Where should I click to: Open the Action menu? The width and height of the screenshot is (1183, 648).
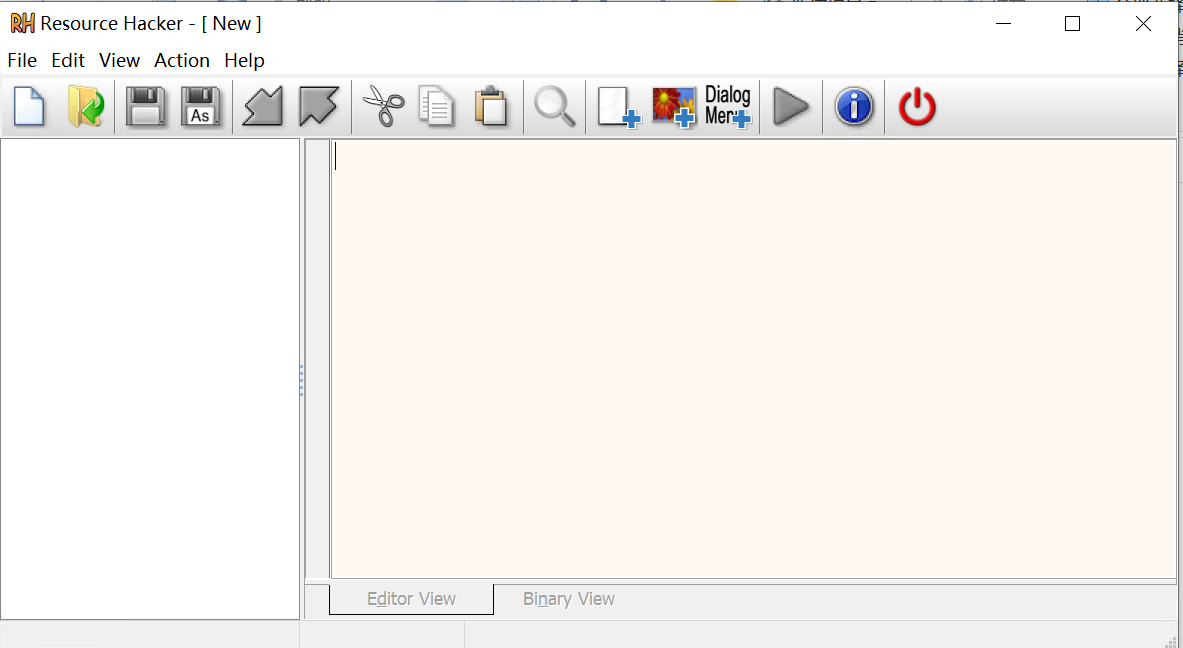(182, 60)
